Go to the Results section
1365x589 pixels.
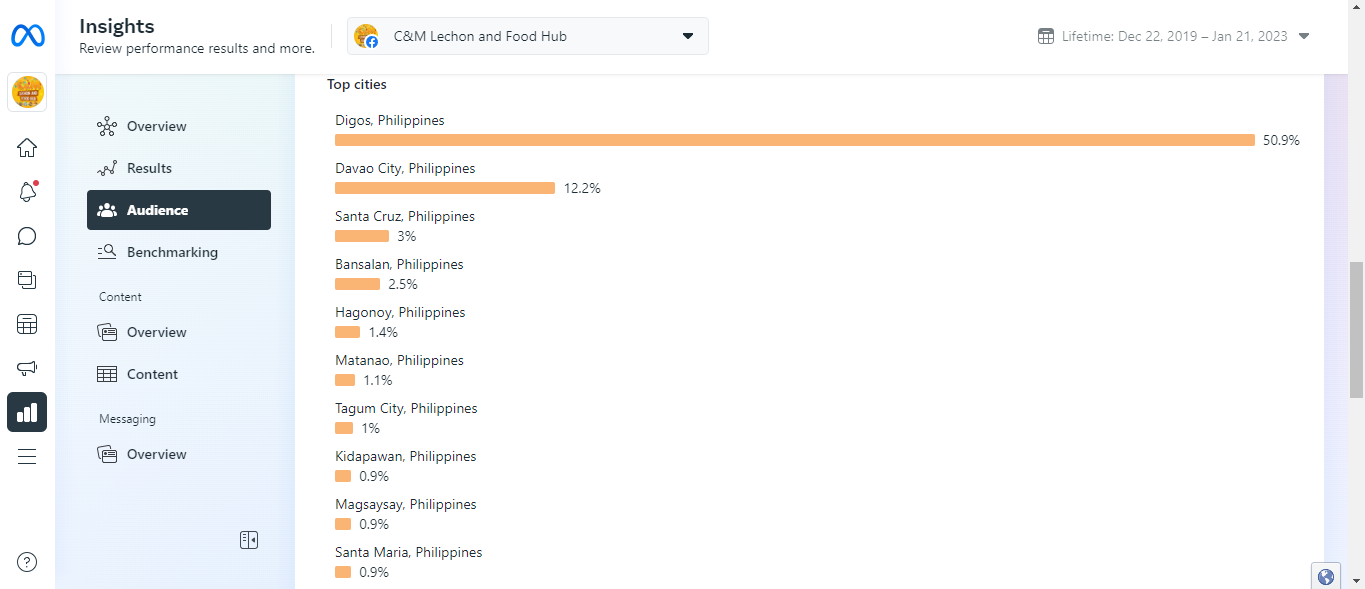click(x=149, y=168)
